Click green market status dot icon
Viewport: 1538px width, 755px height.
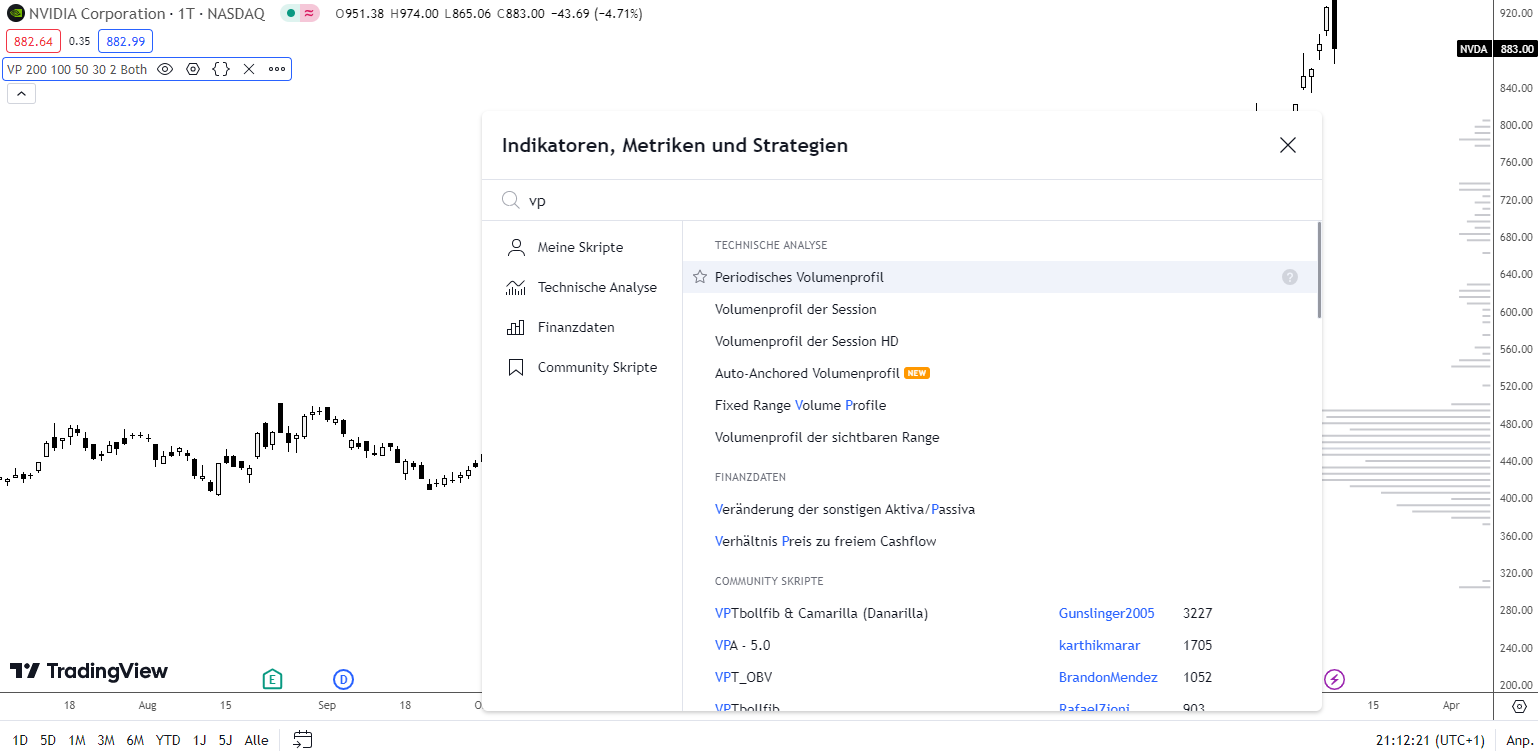(x=289, y=14)
